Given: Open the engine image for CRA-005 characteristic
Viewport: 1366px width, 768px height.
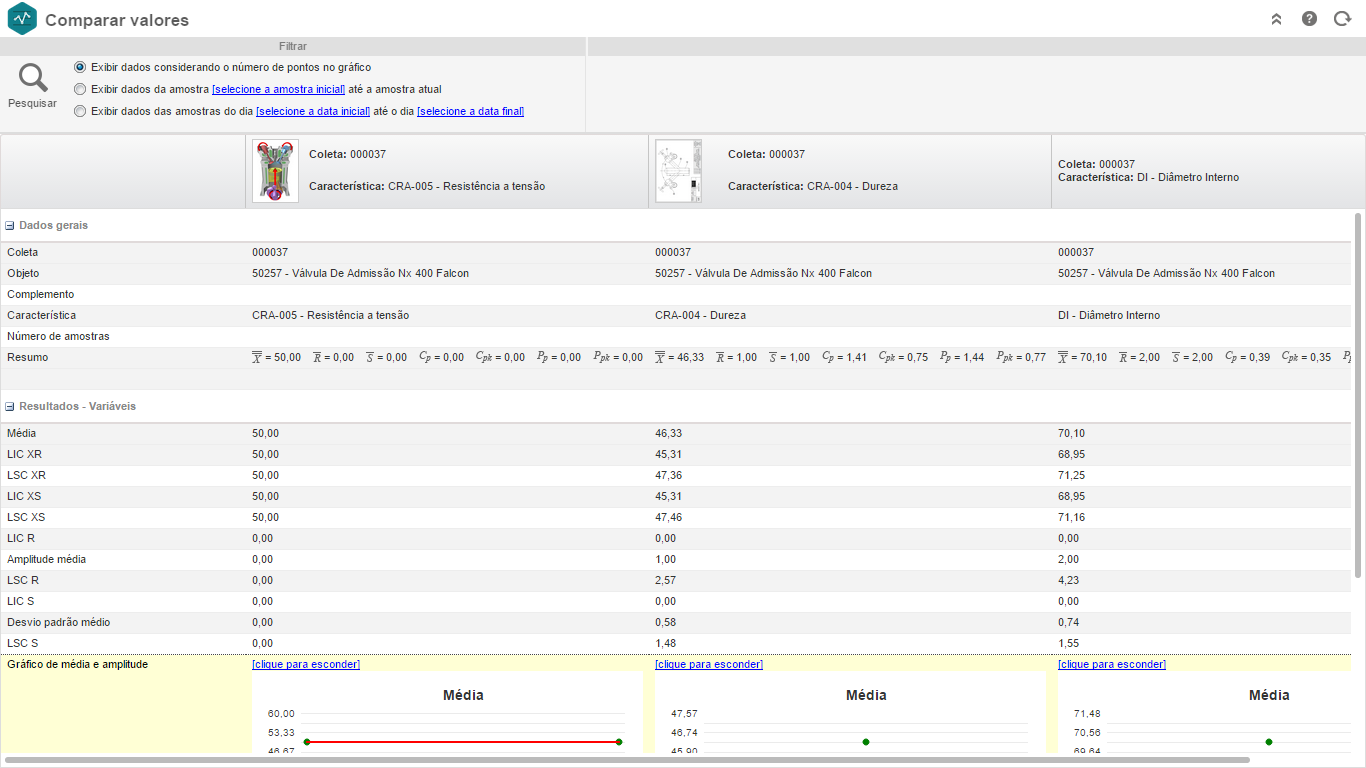Looking at the screenshot, I should [x=275, y=171].
